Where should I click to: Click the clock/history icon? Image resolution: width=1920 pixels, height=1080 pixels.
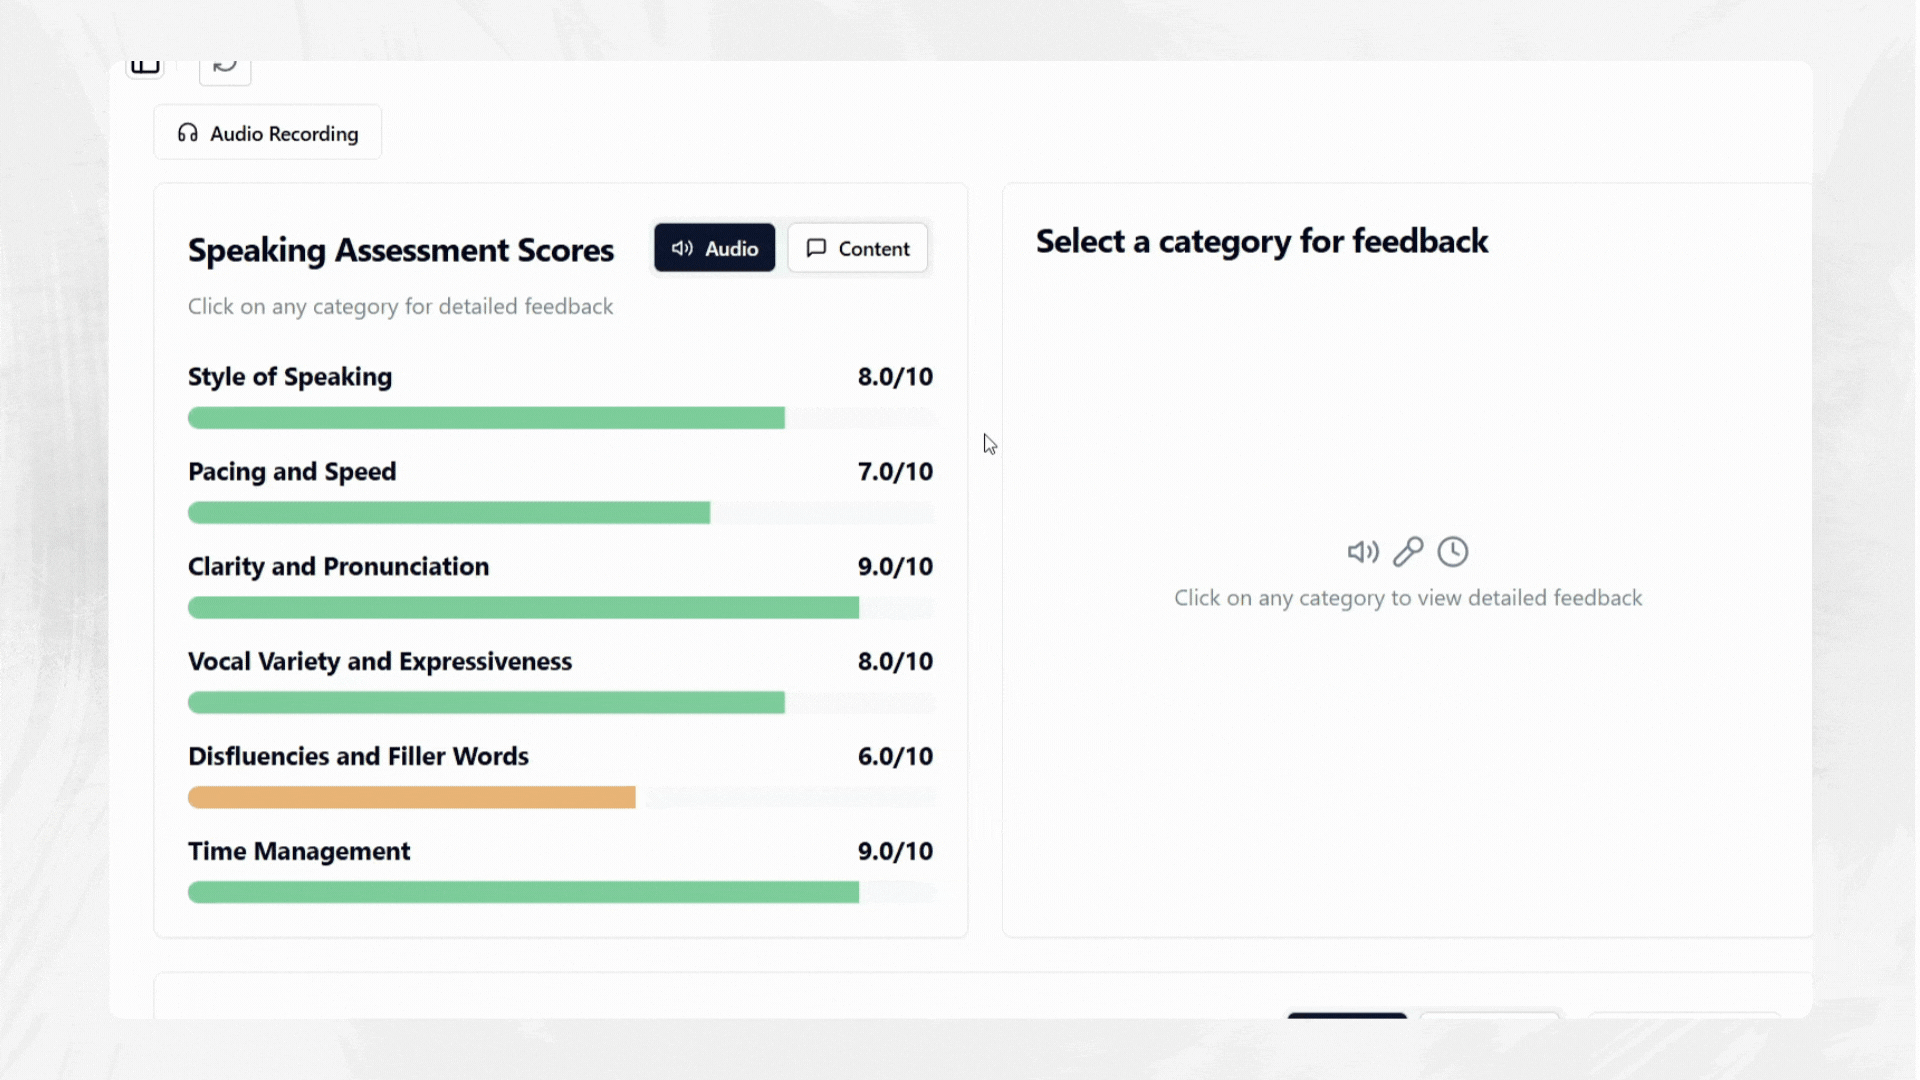point(1453,551)
